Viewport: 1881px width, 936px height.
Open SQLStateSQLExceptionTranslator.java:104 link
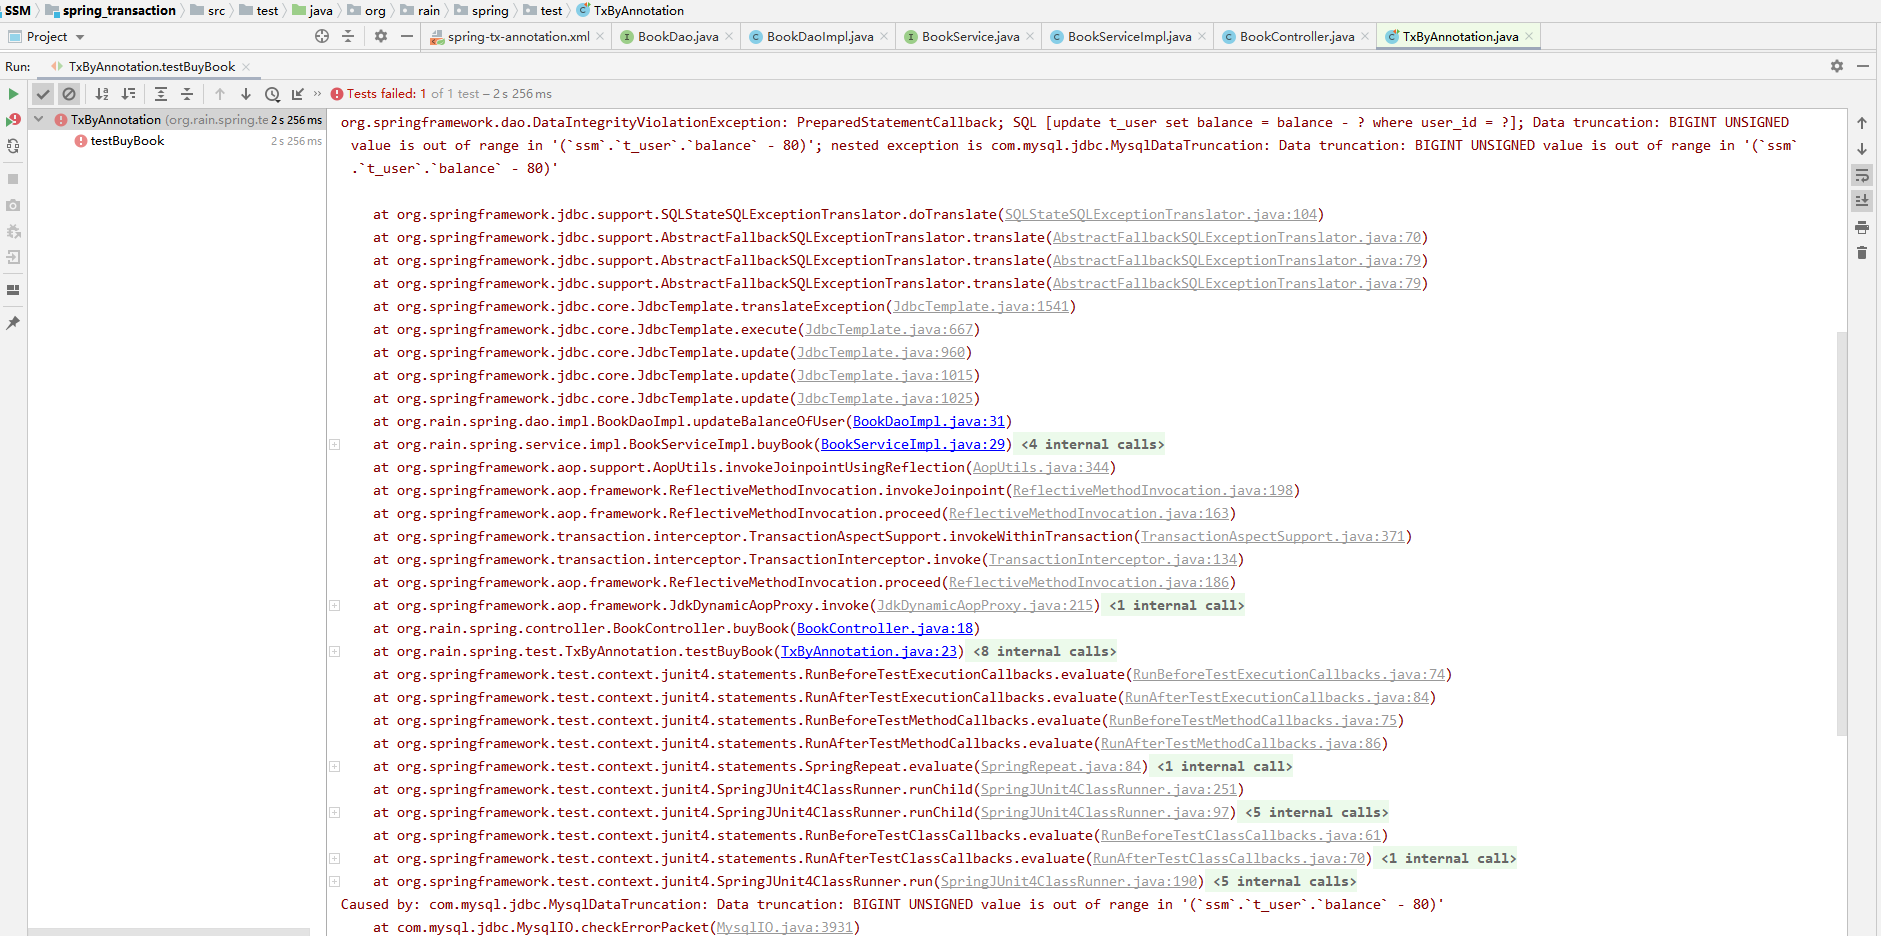point(1160,215)
